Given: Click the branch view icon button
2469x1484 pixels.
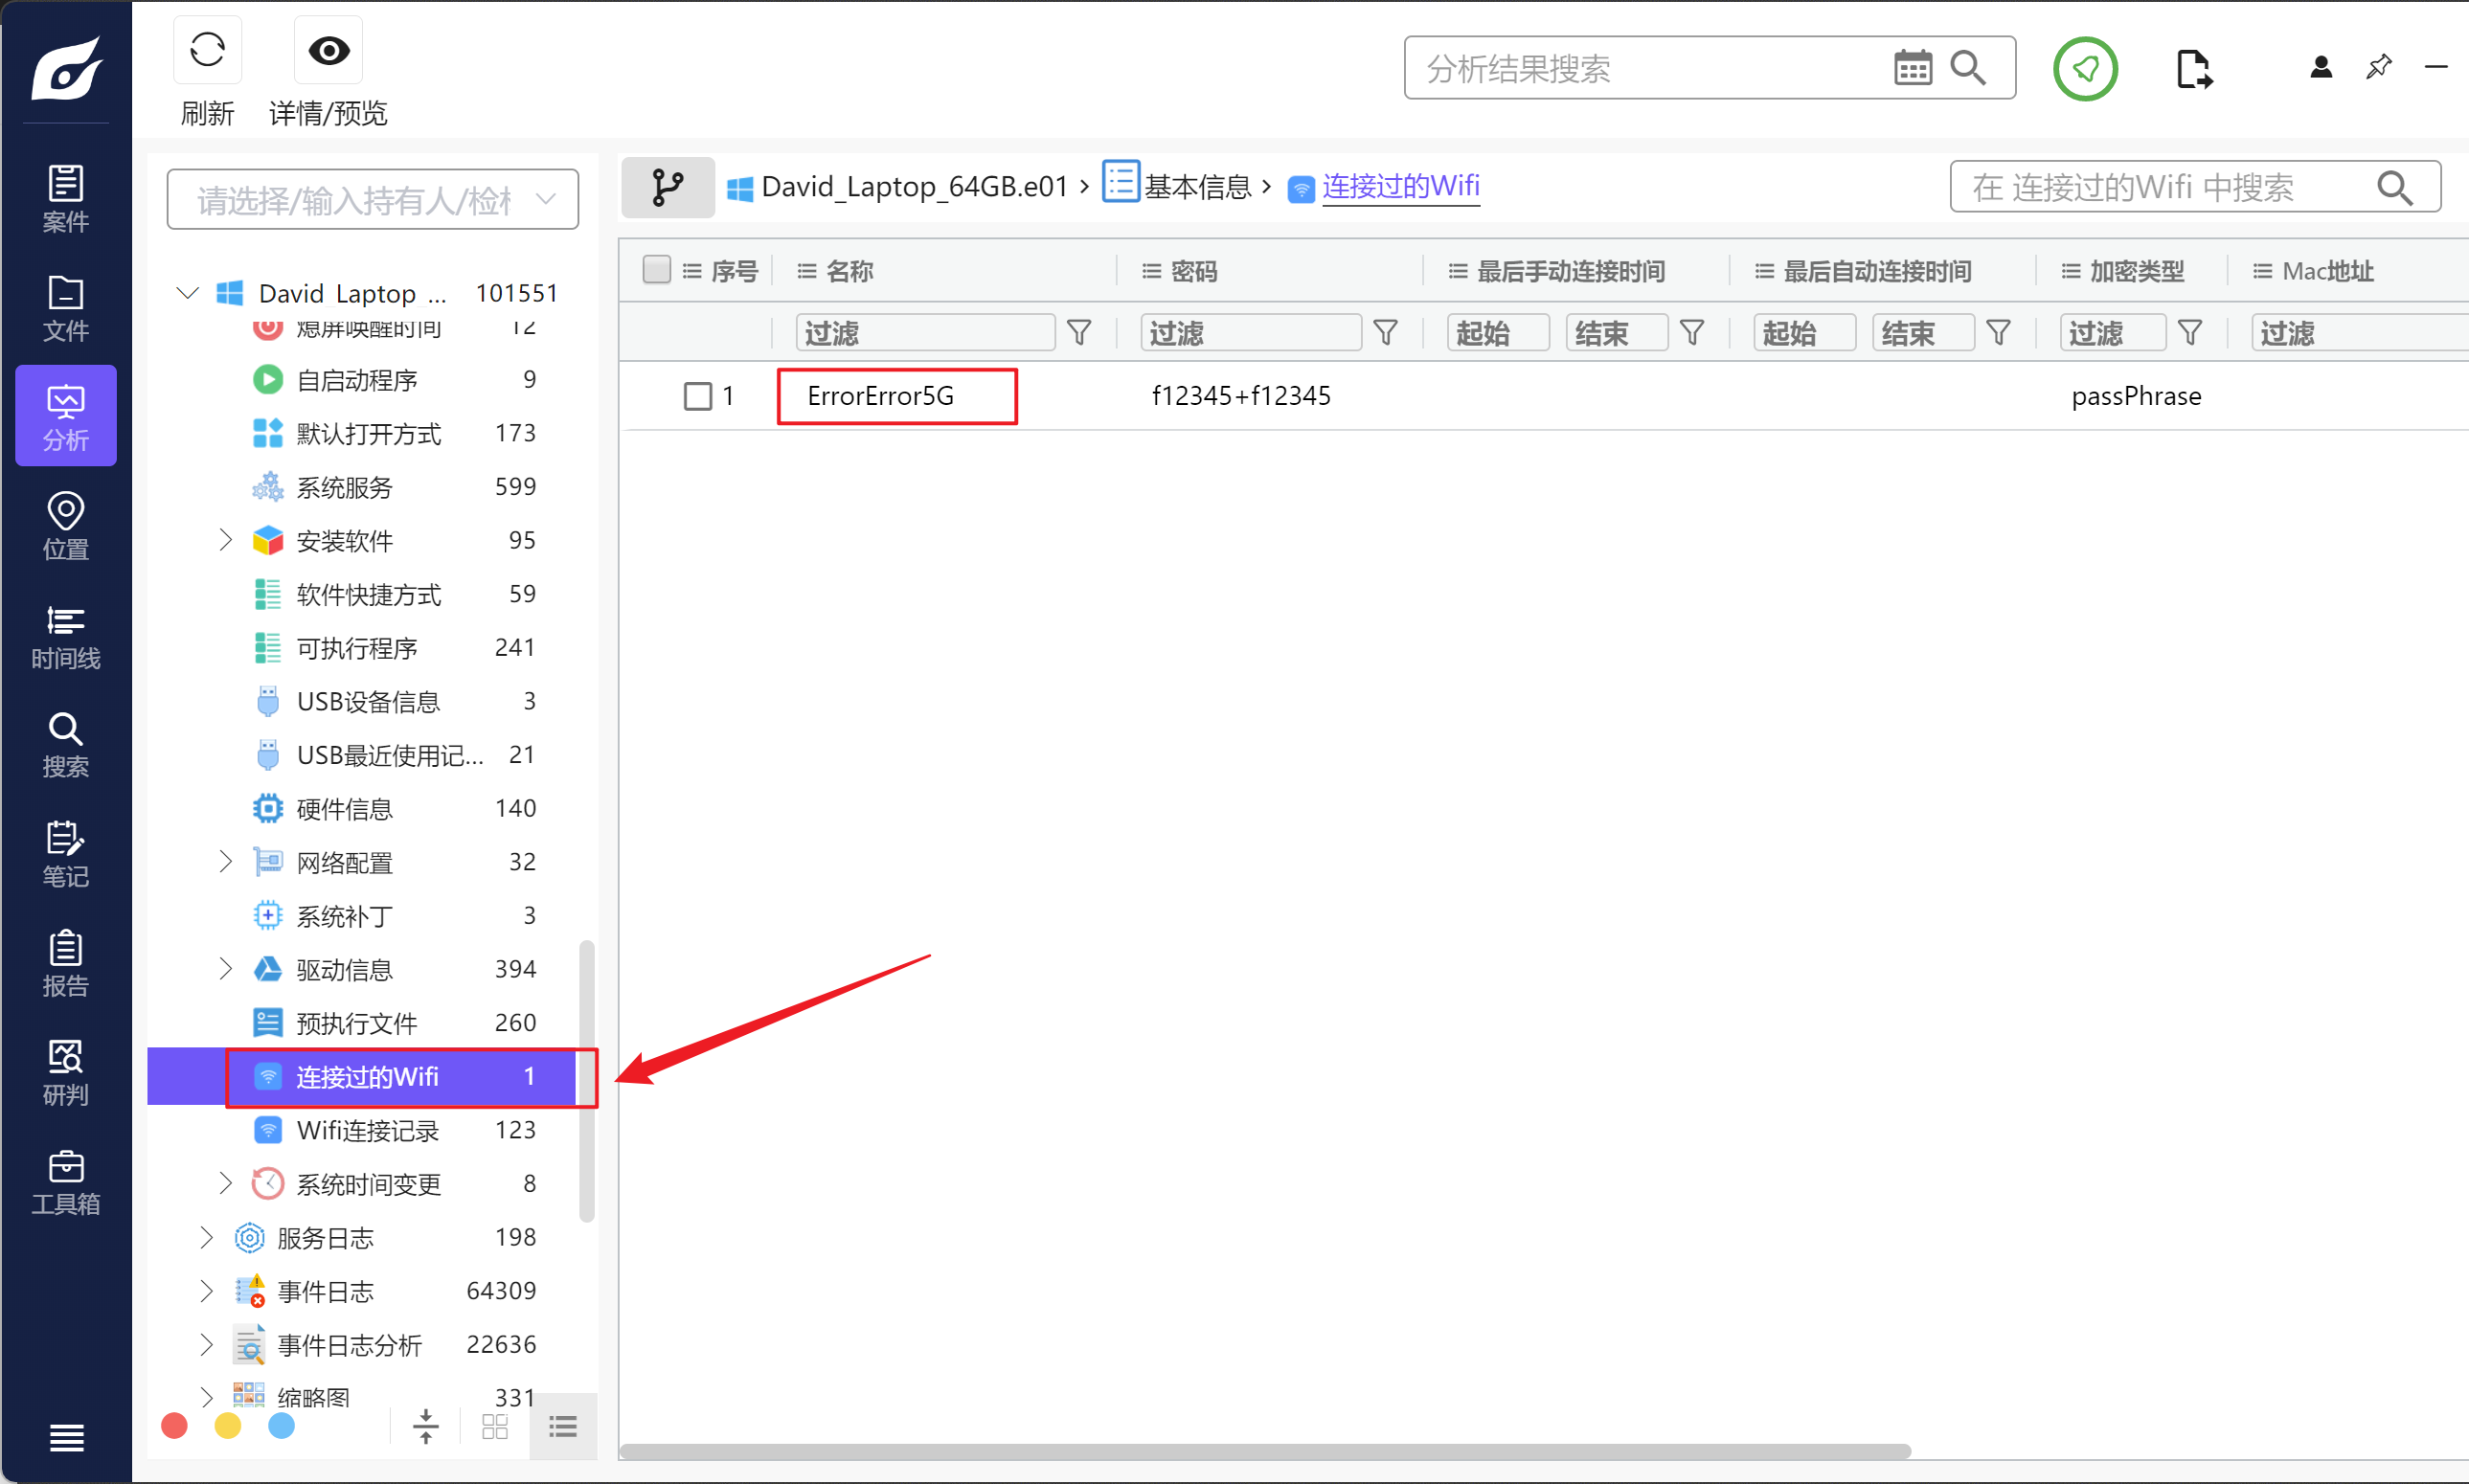Looking at the screenshot, I should (667, 187).
